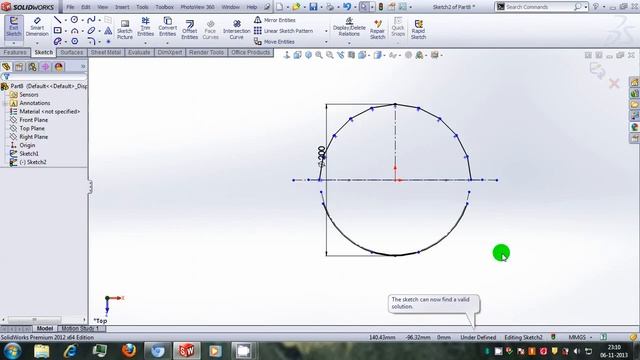Screen dimensions: 640x360
Task: Select the Corner Rectangle tool
Action: 58,31
